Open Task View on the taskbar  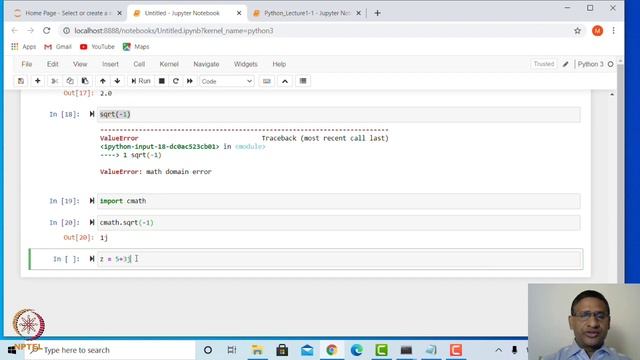pos(232,350)
